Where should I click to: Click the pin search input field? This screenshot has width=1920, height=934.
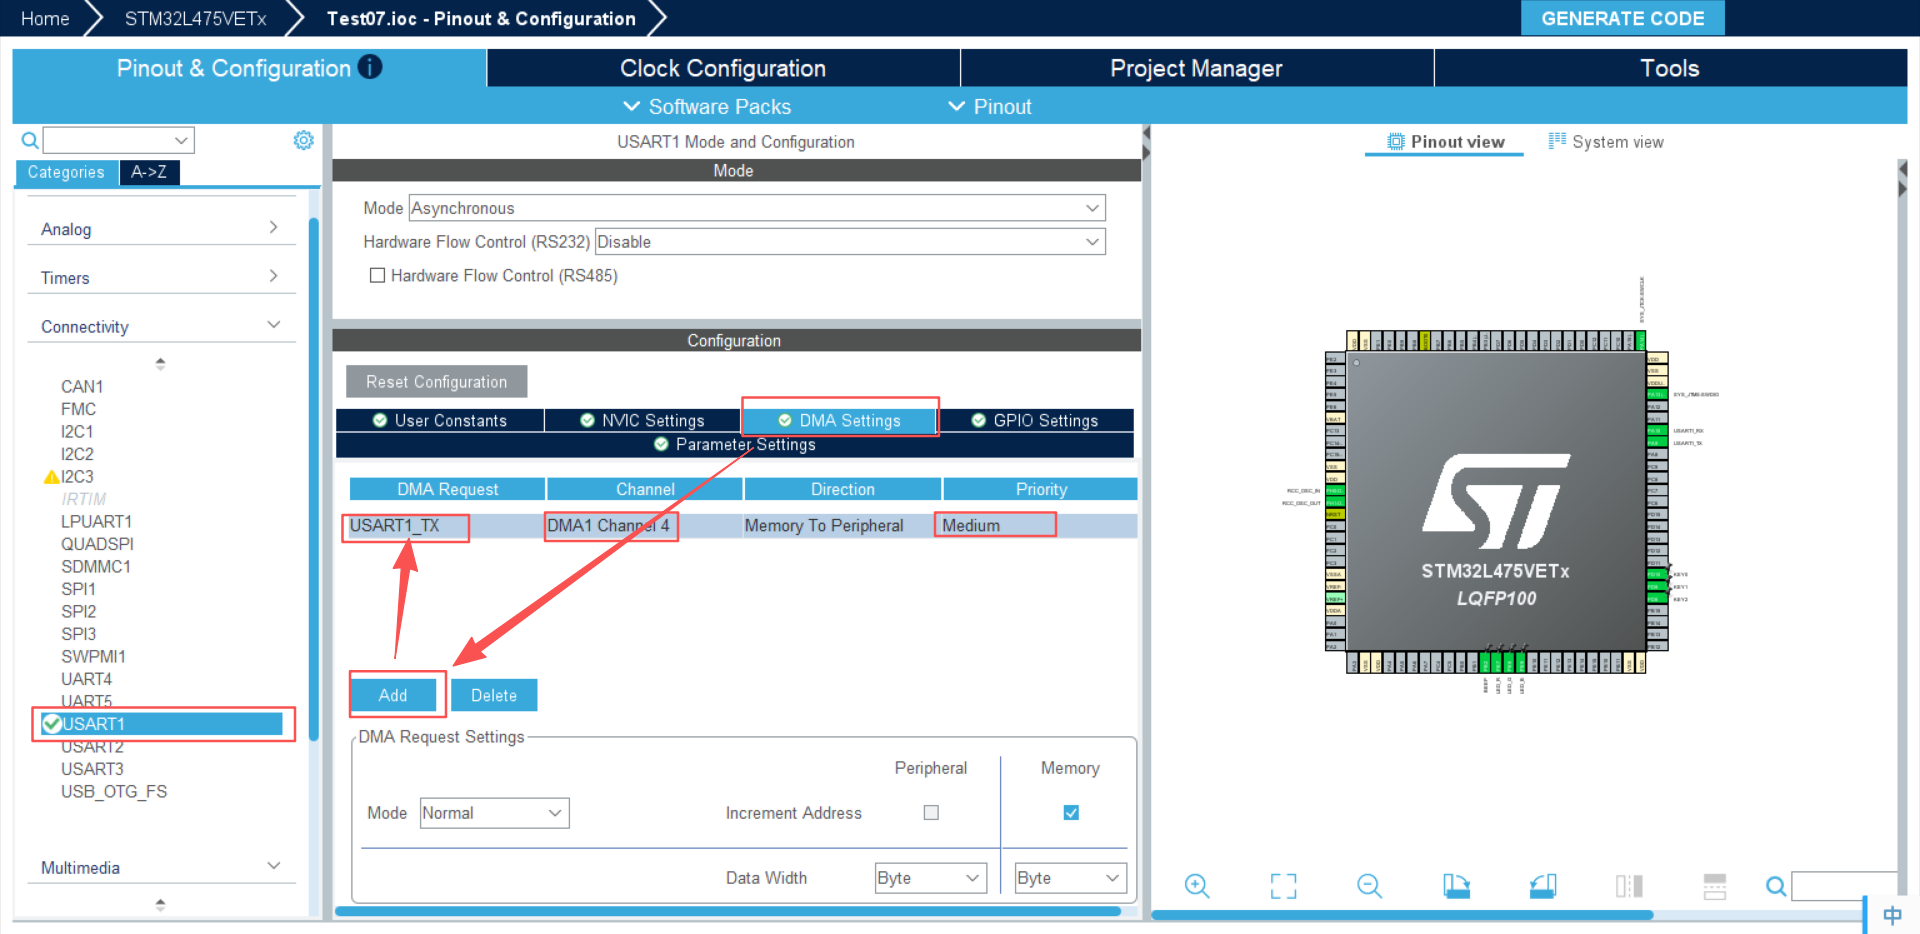(x=1843, y=886)
